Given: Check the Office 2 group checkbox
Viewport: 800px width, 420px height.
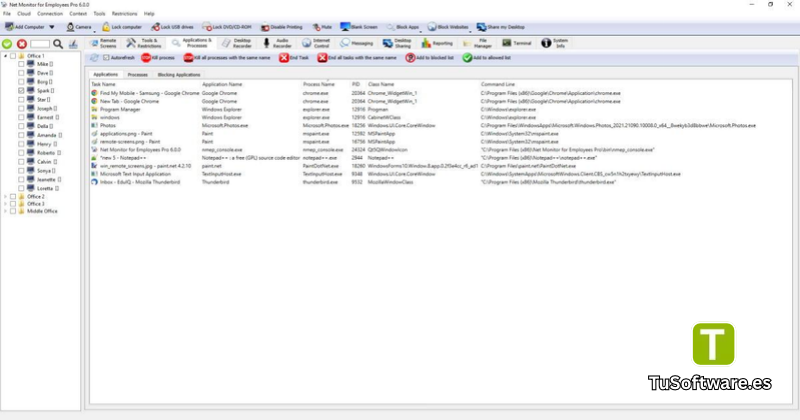Looking at the screenshot, I should coord(13,196).
